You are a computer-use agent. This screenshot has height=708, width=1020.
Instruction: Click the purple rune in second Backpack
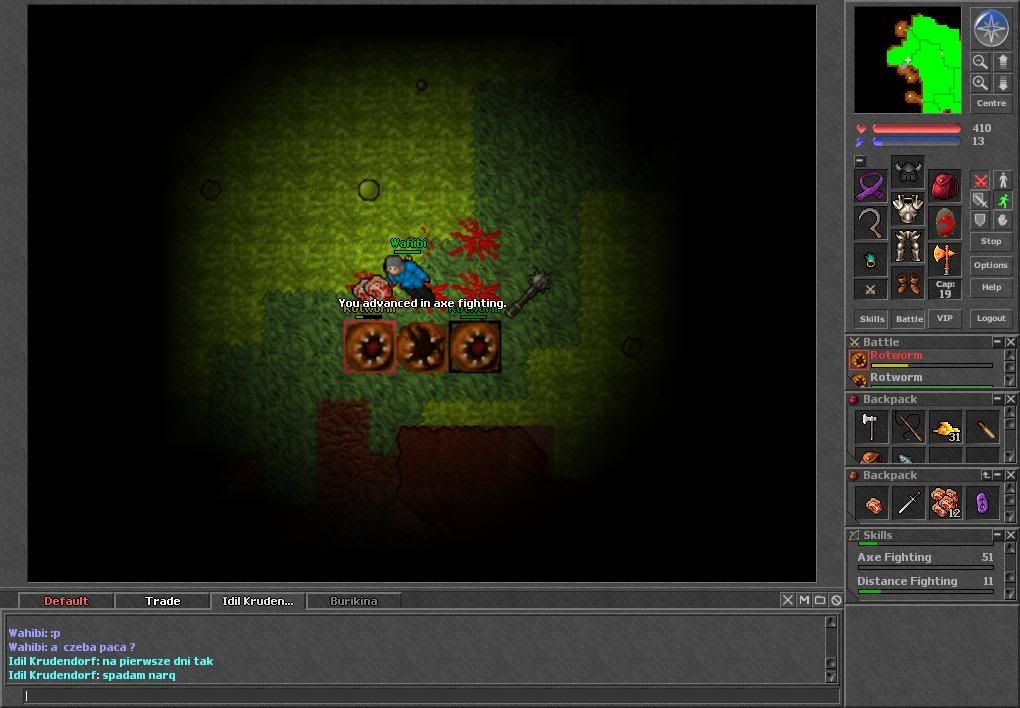point(982,503)
